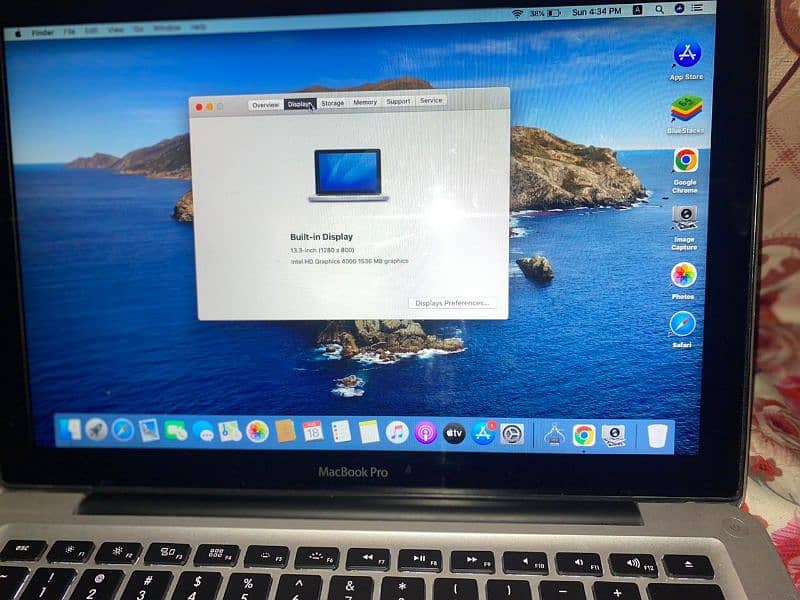The image size is (800, 600).
Task: Open System Preferences in the Dock
Action: pos(512,434)
